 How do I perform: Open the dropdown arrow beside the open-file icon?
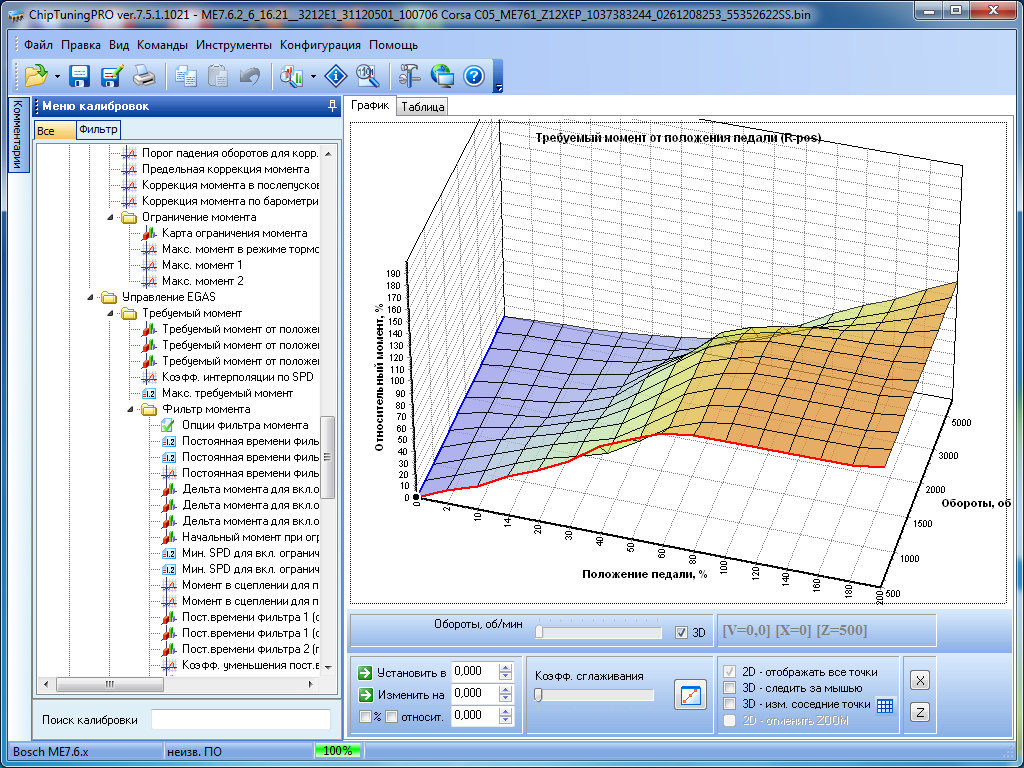tap(57, 76)
